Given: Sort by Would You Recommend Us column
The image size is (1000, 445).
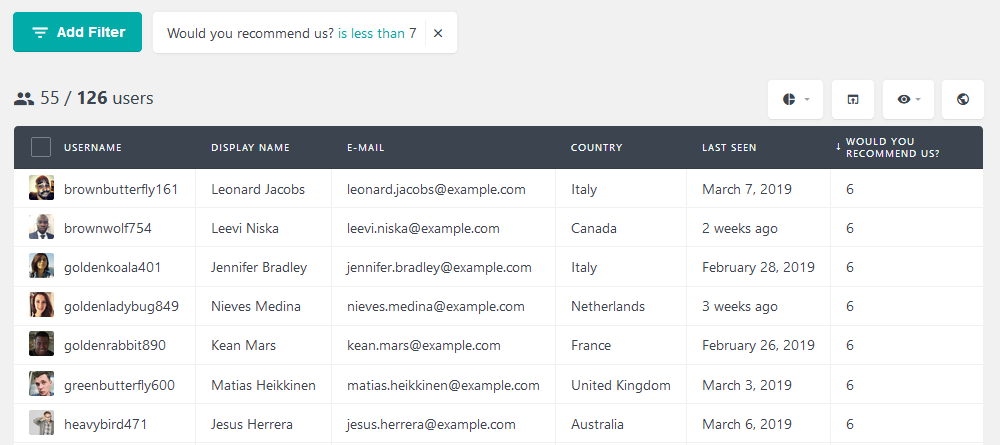Looking at the screenshot, I should pyautogui.click(x=892, y=147).
